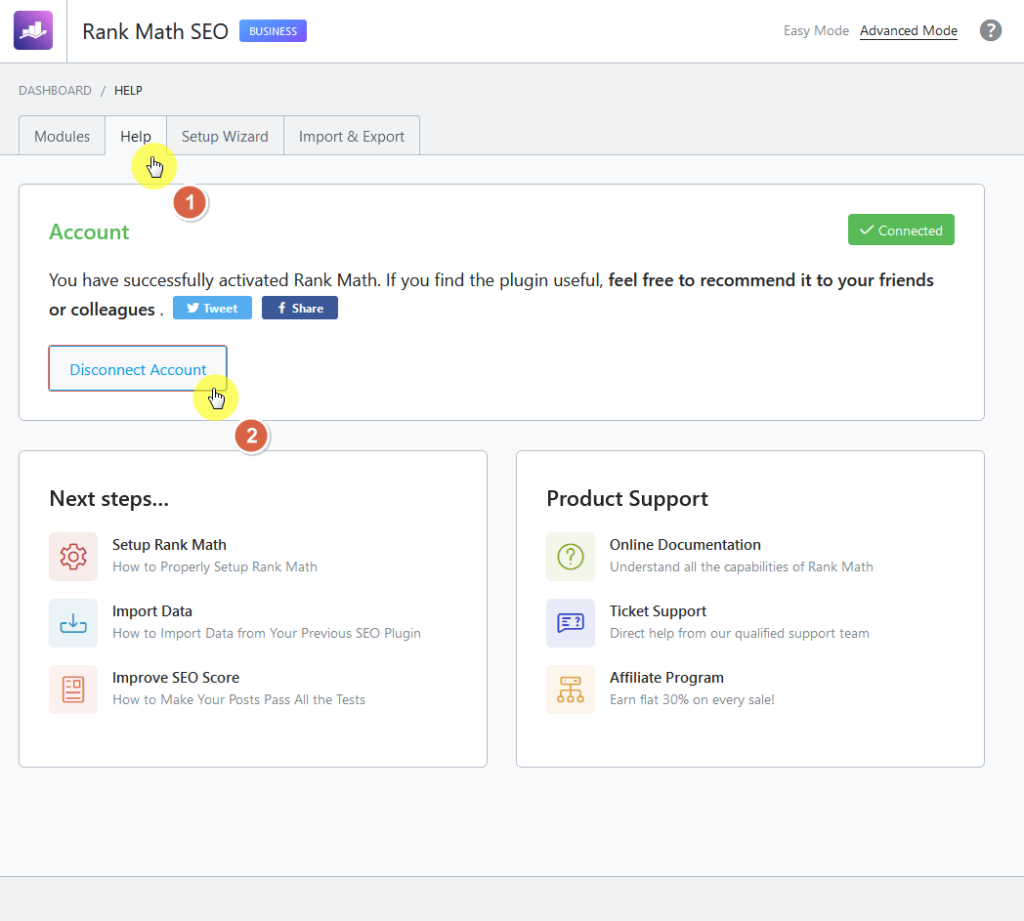Click the Ticket Support chat icon
The height and width of the screenshot is (921, 1024).
click(x=571, y=623)
